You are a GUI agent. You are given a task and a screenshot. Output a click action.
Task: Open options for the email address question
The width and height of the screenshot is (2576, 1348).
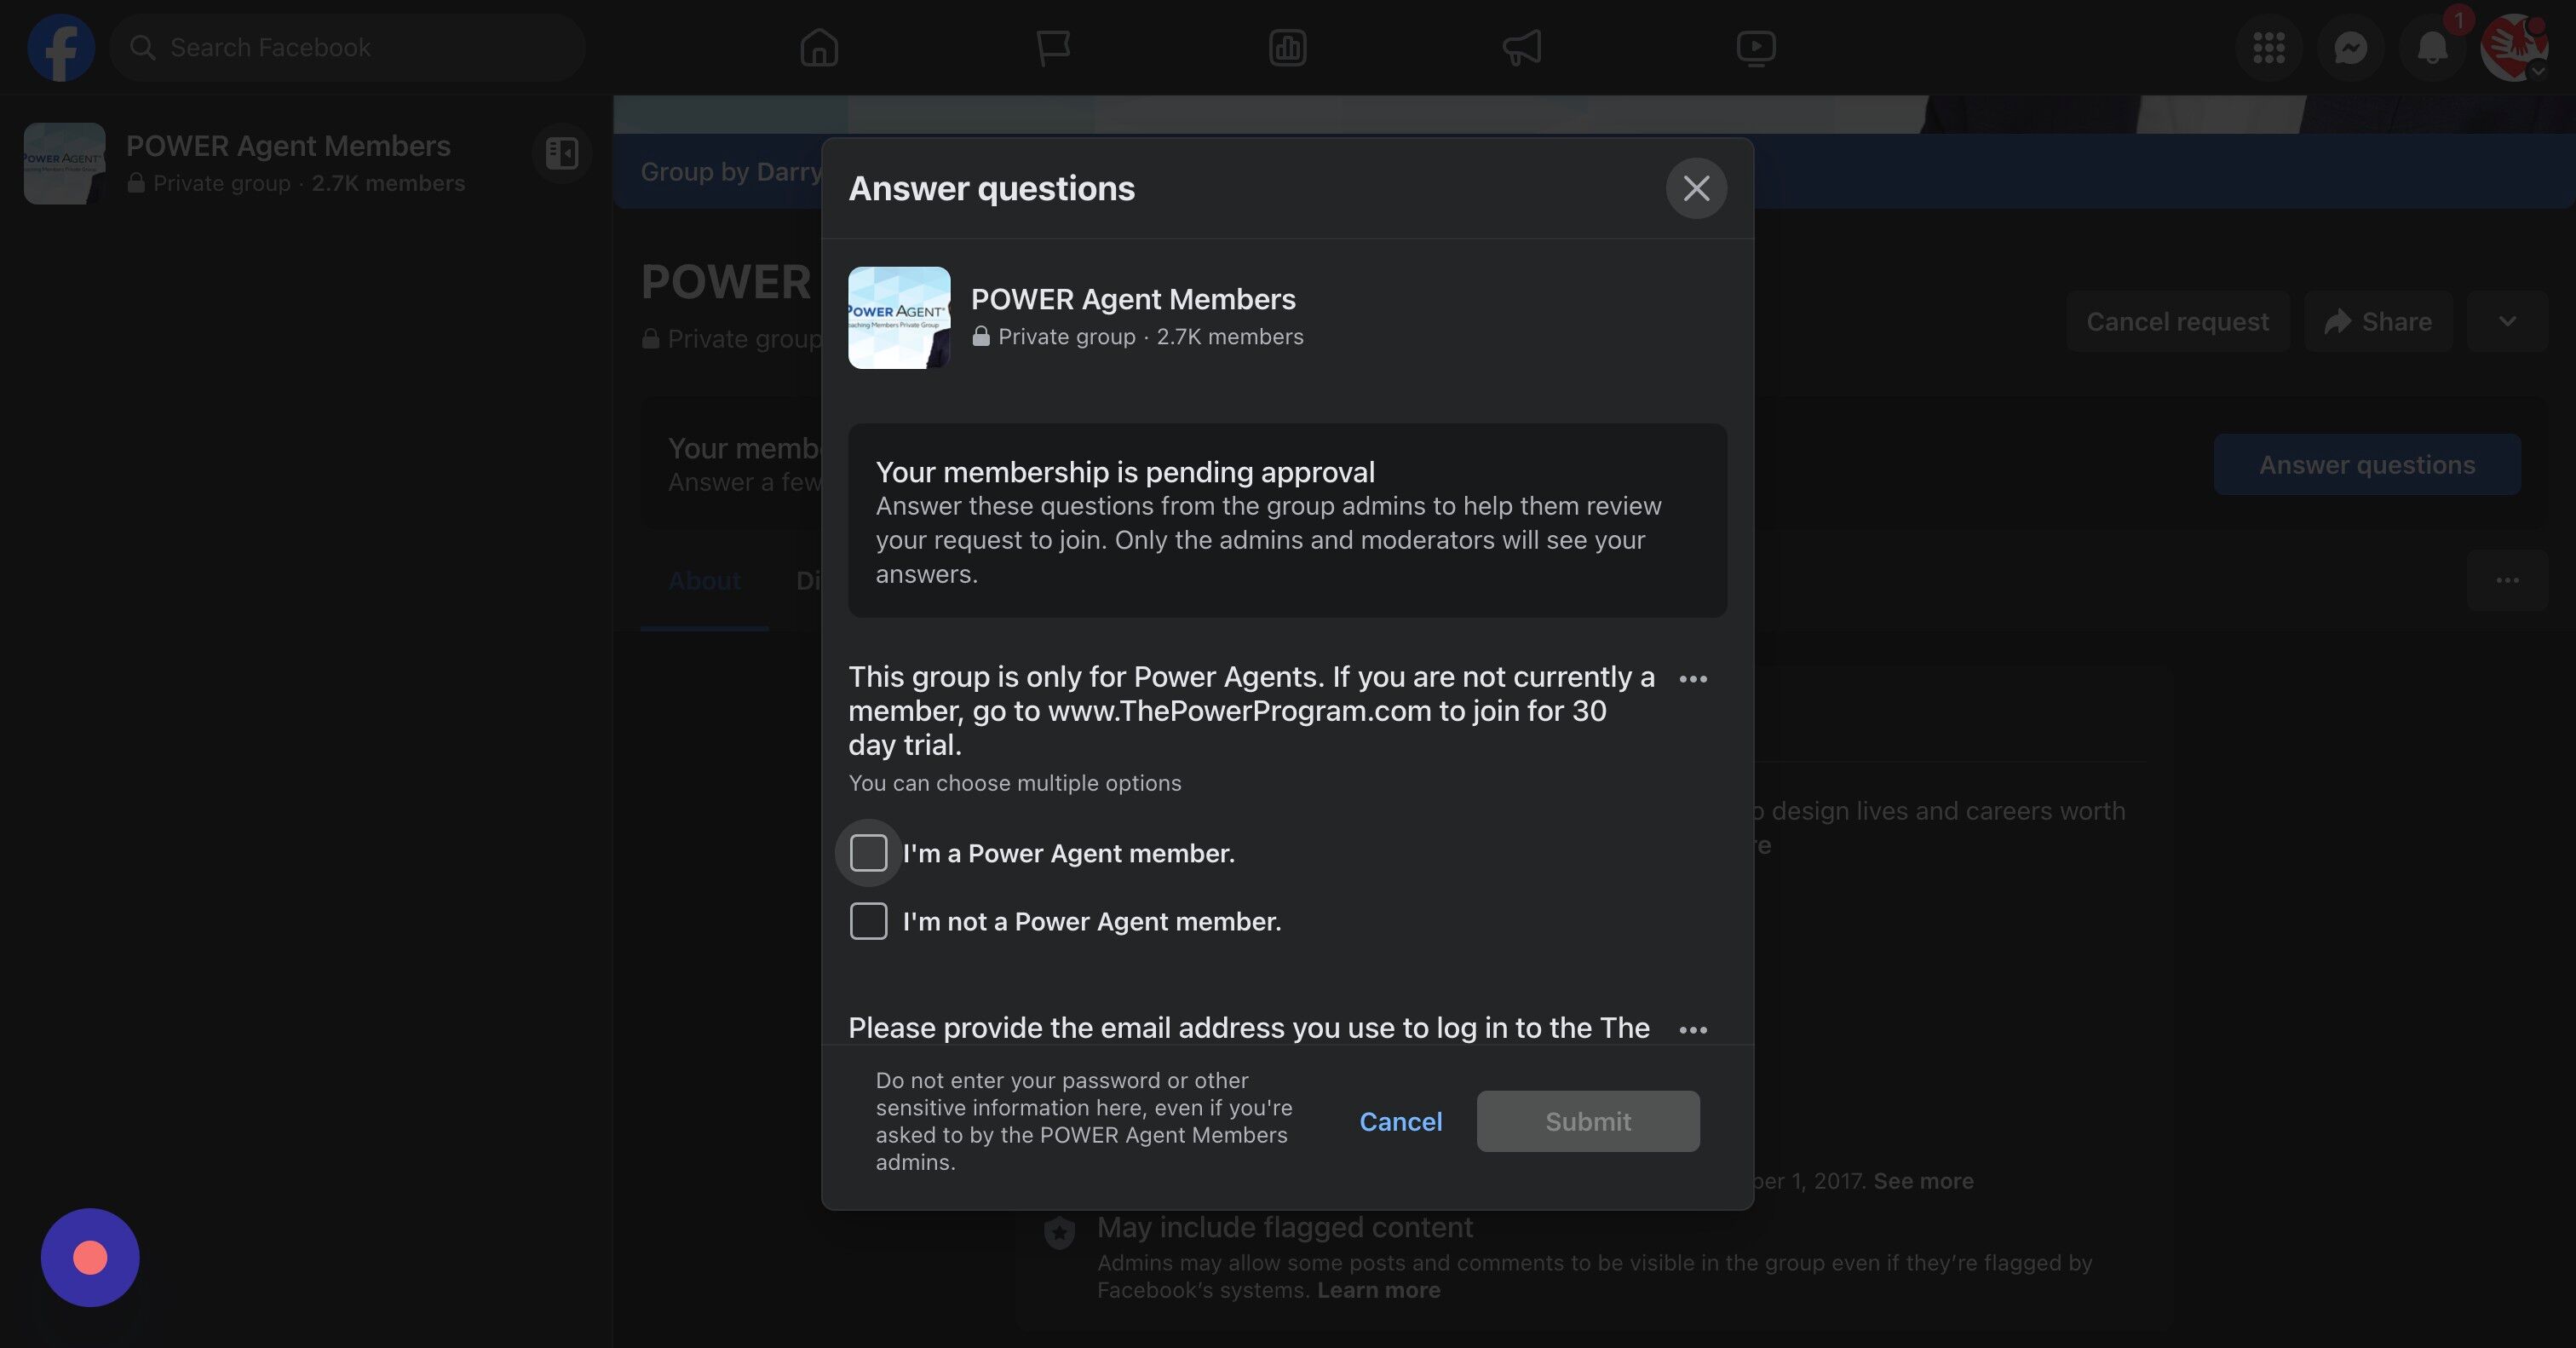point(1693,1030)
